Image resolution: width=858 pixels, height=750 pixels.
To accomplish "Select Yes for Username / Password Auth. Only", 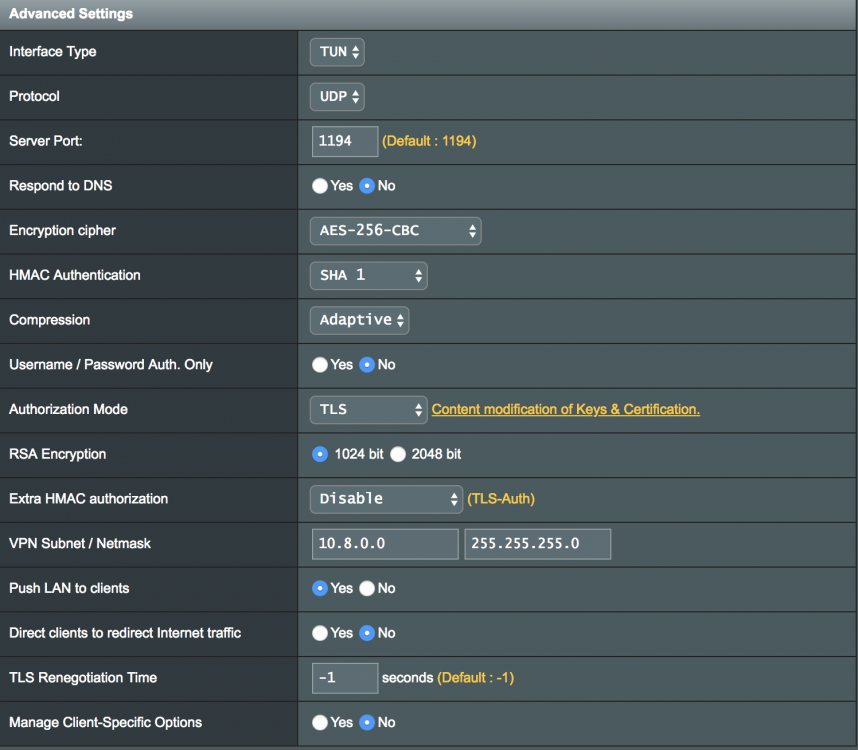I will pos(320,365).
